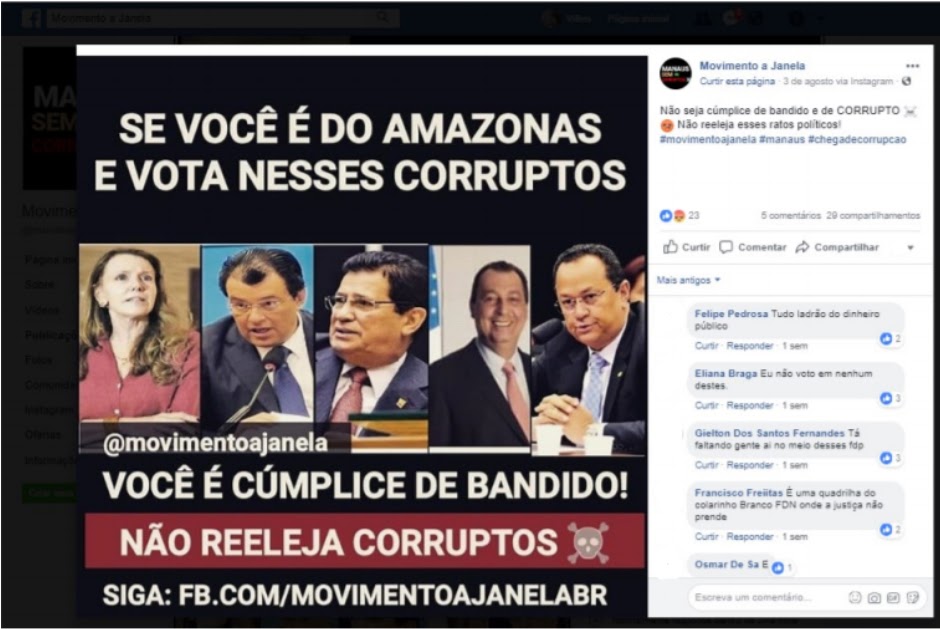Click the emoji icon in comment box

click(x=855, y=597)
